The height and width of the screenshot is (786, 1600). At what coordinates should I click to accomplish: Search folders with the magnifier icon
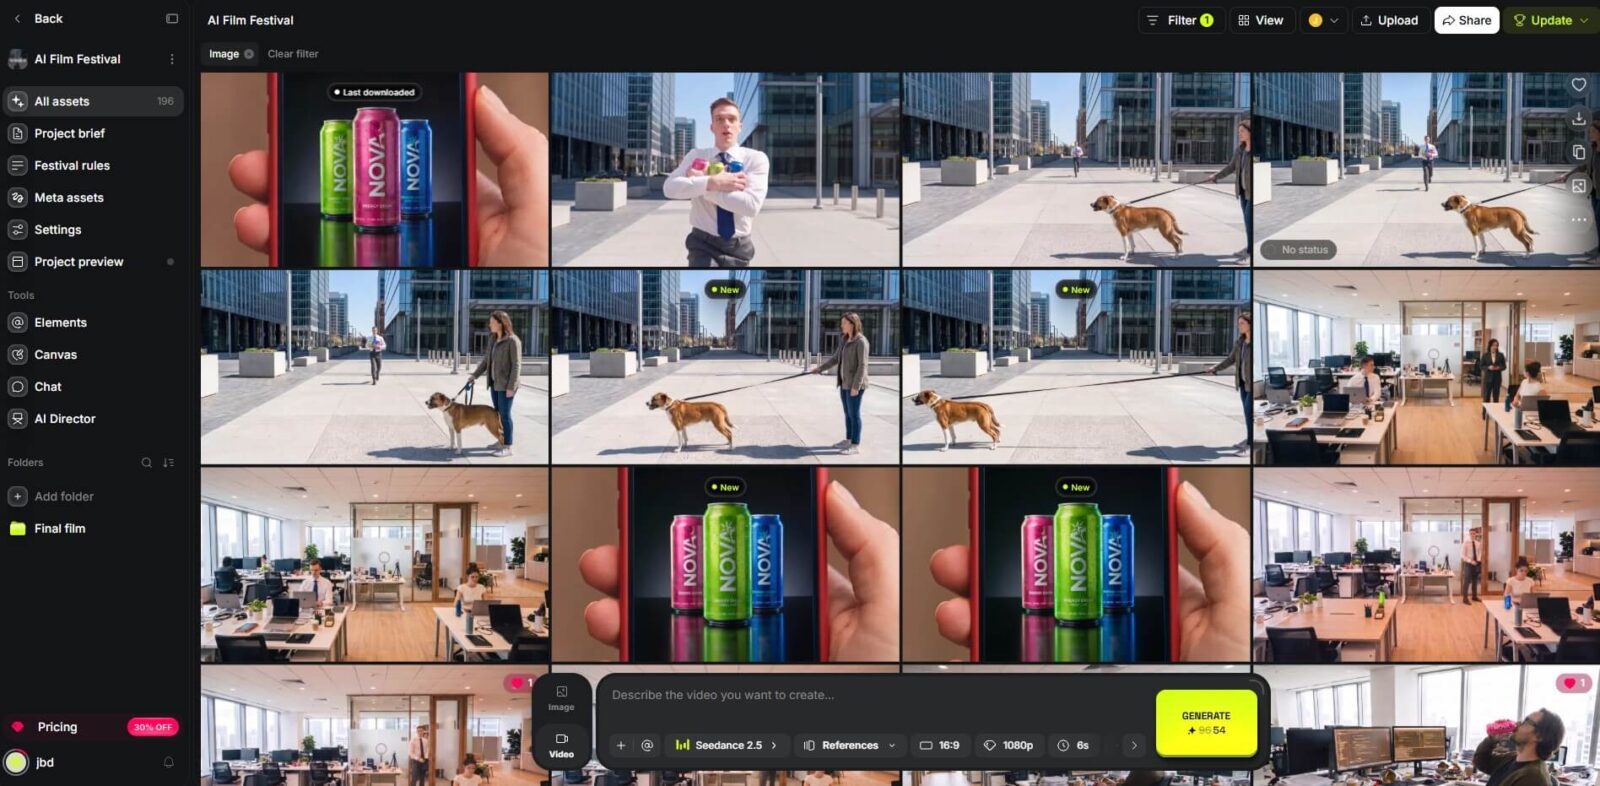(x=146, y=462)
